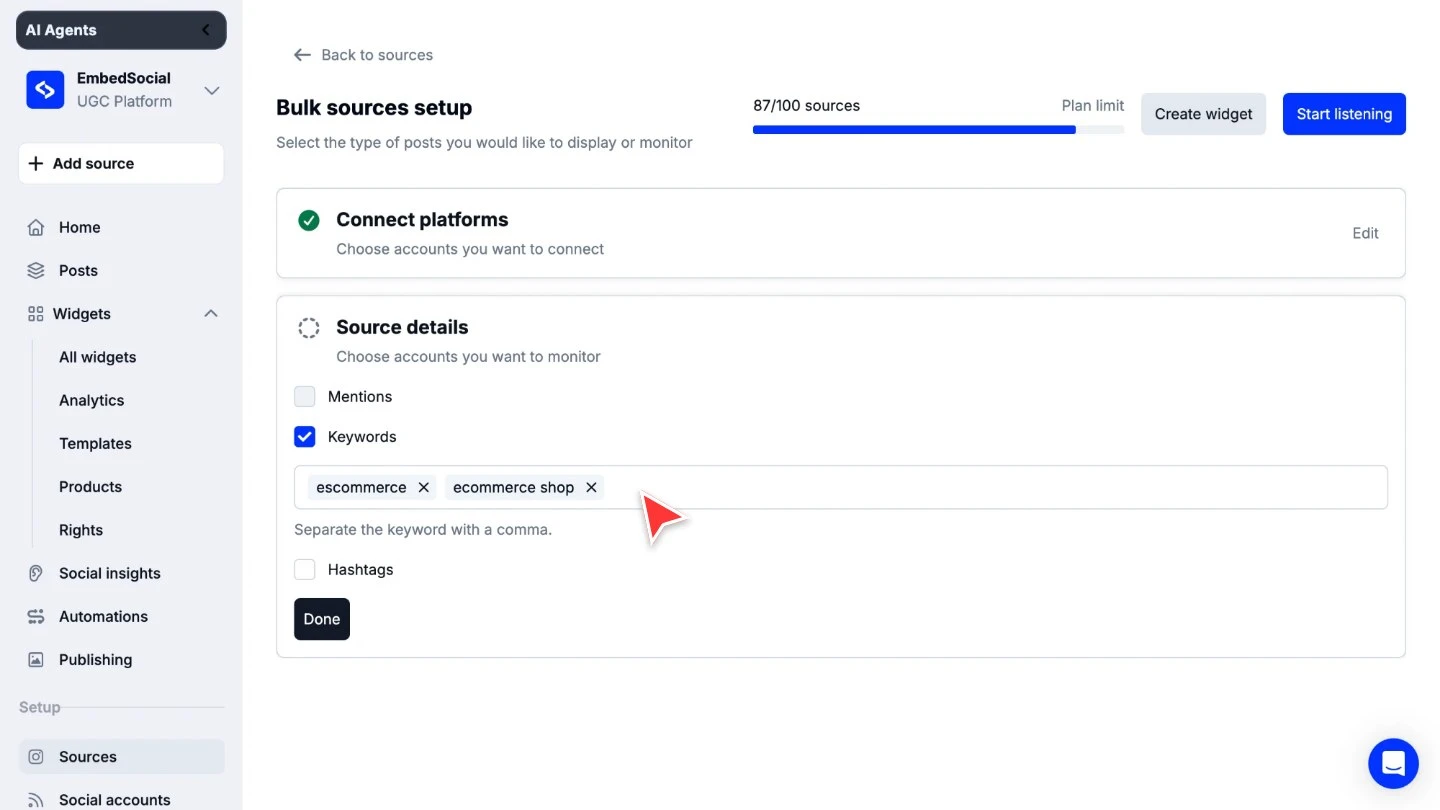Click the Plan limit label

tap(1093, 105)
